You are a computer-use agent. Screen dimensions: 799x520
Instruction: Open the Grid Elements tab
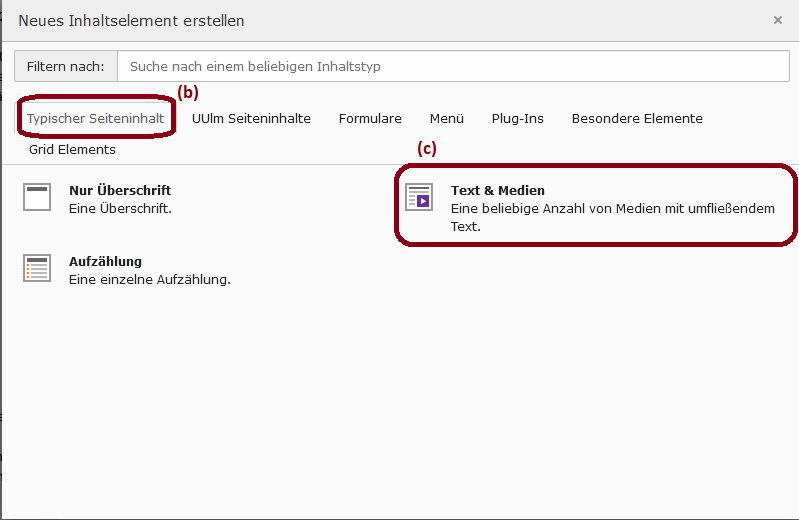72,149
